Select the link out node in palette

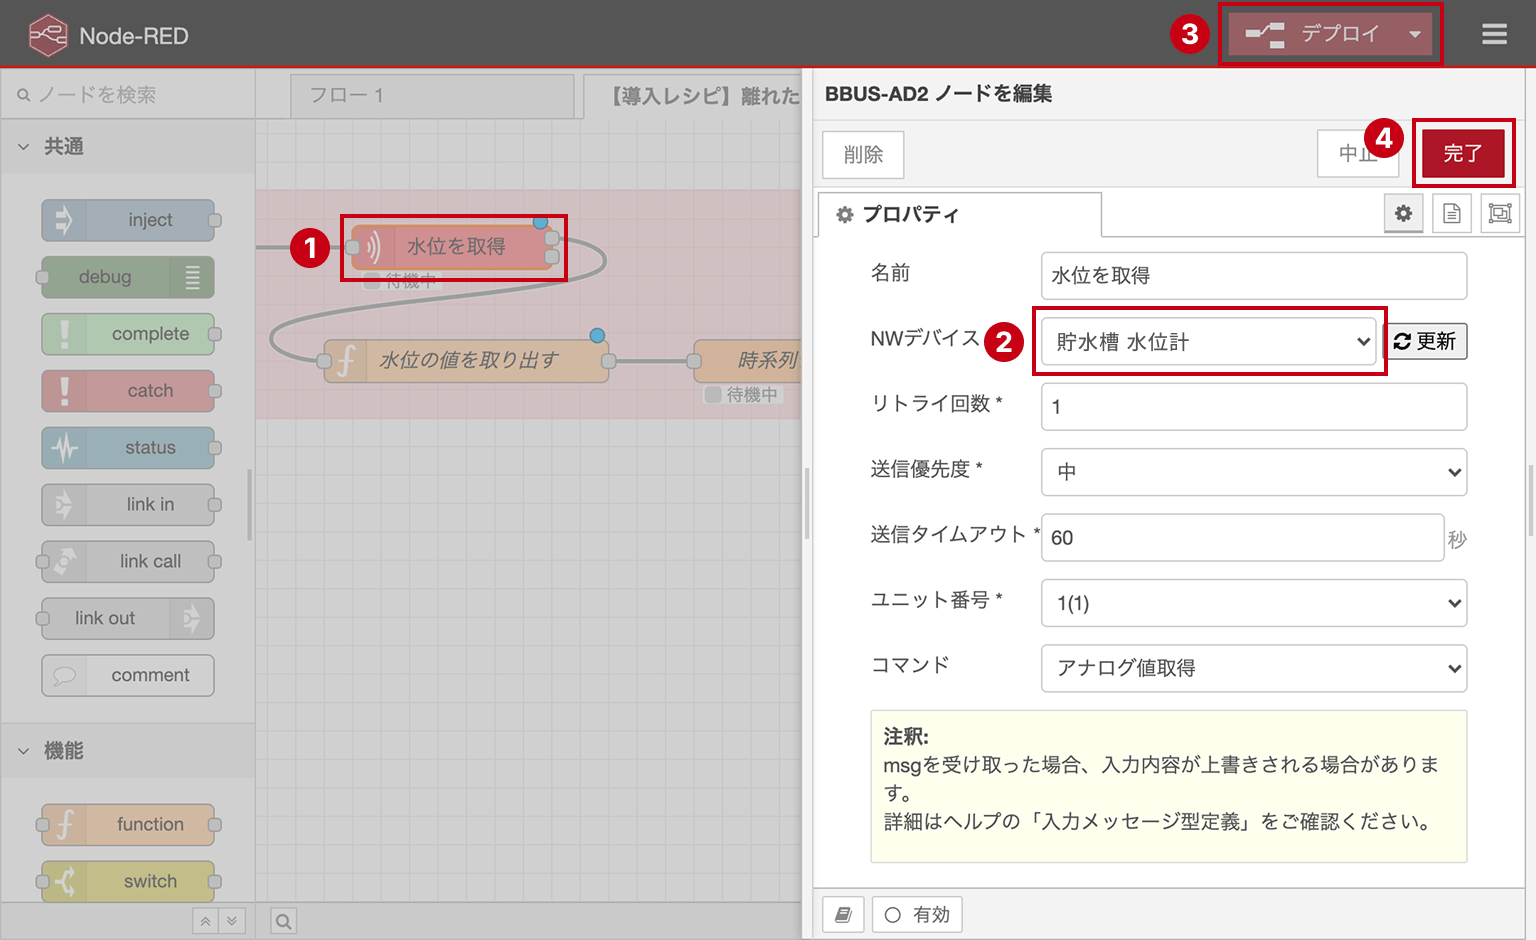[128, 619]
